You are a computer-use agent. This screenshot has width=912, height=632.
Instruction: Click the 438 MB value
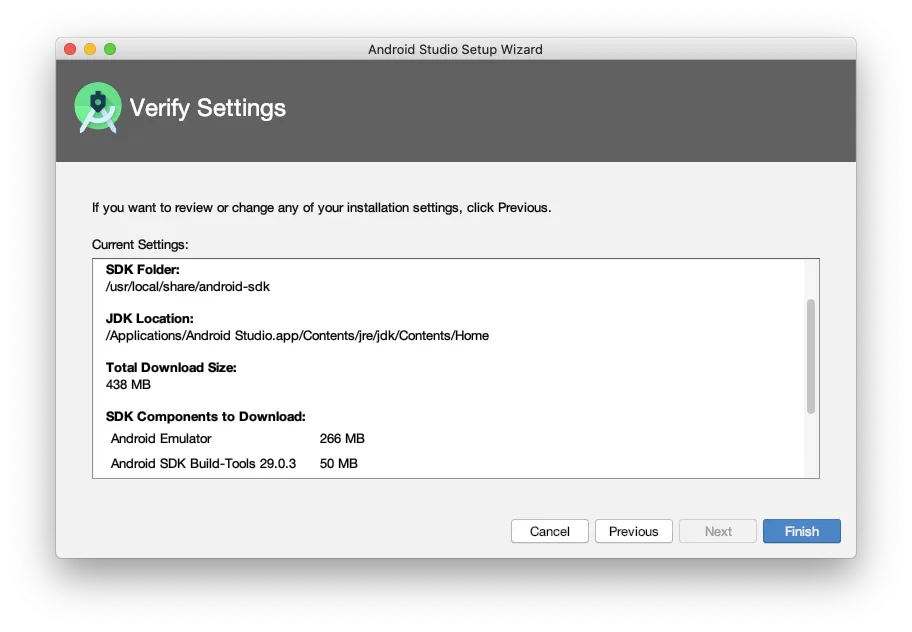pyautogui.click(x=128, y=384)
